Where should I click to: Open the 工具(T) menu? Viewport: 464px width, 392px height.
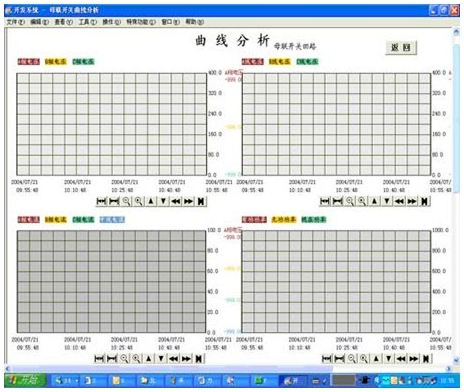coord(88,22)
